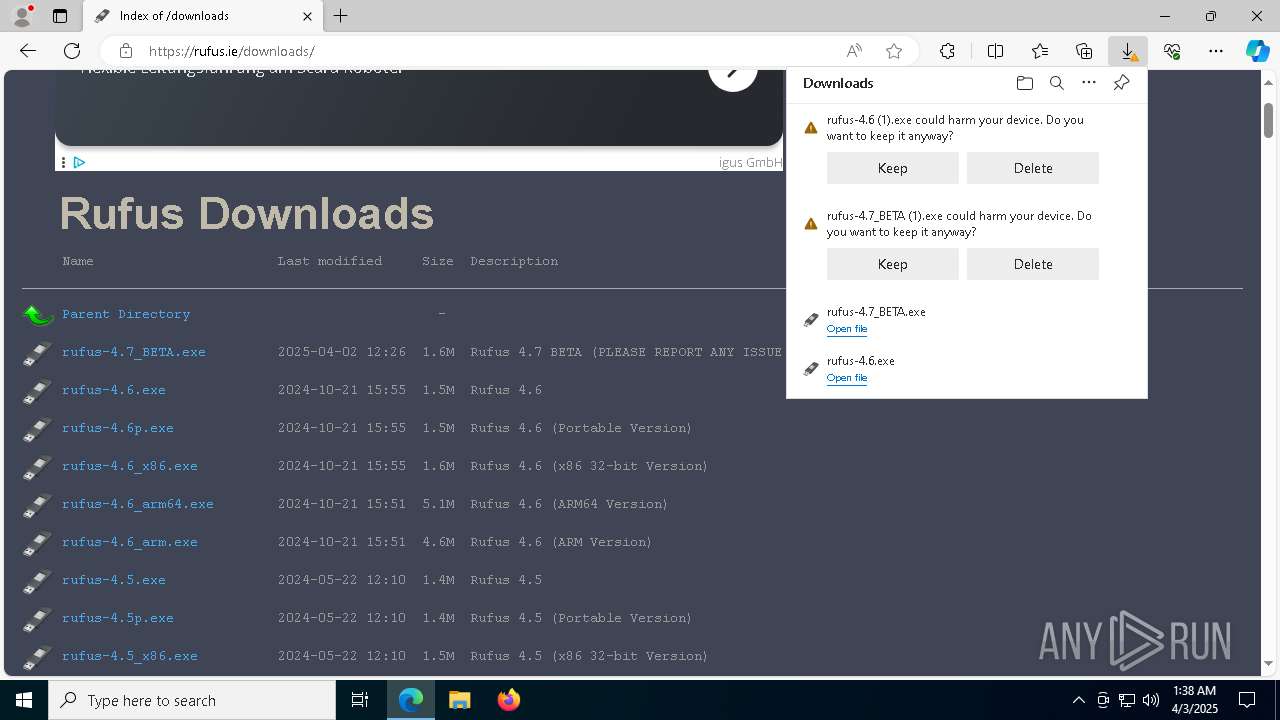Viewport: 1280px width, 720px height.
Task: Open Extensions puzzle icon
Action: tap(947, 51)
